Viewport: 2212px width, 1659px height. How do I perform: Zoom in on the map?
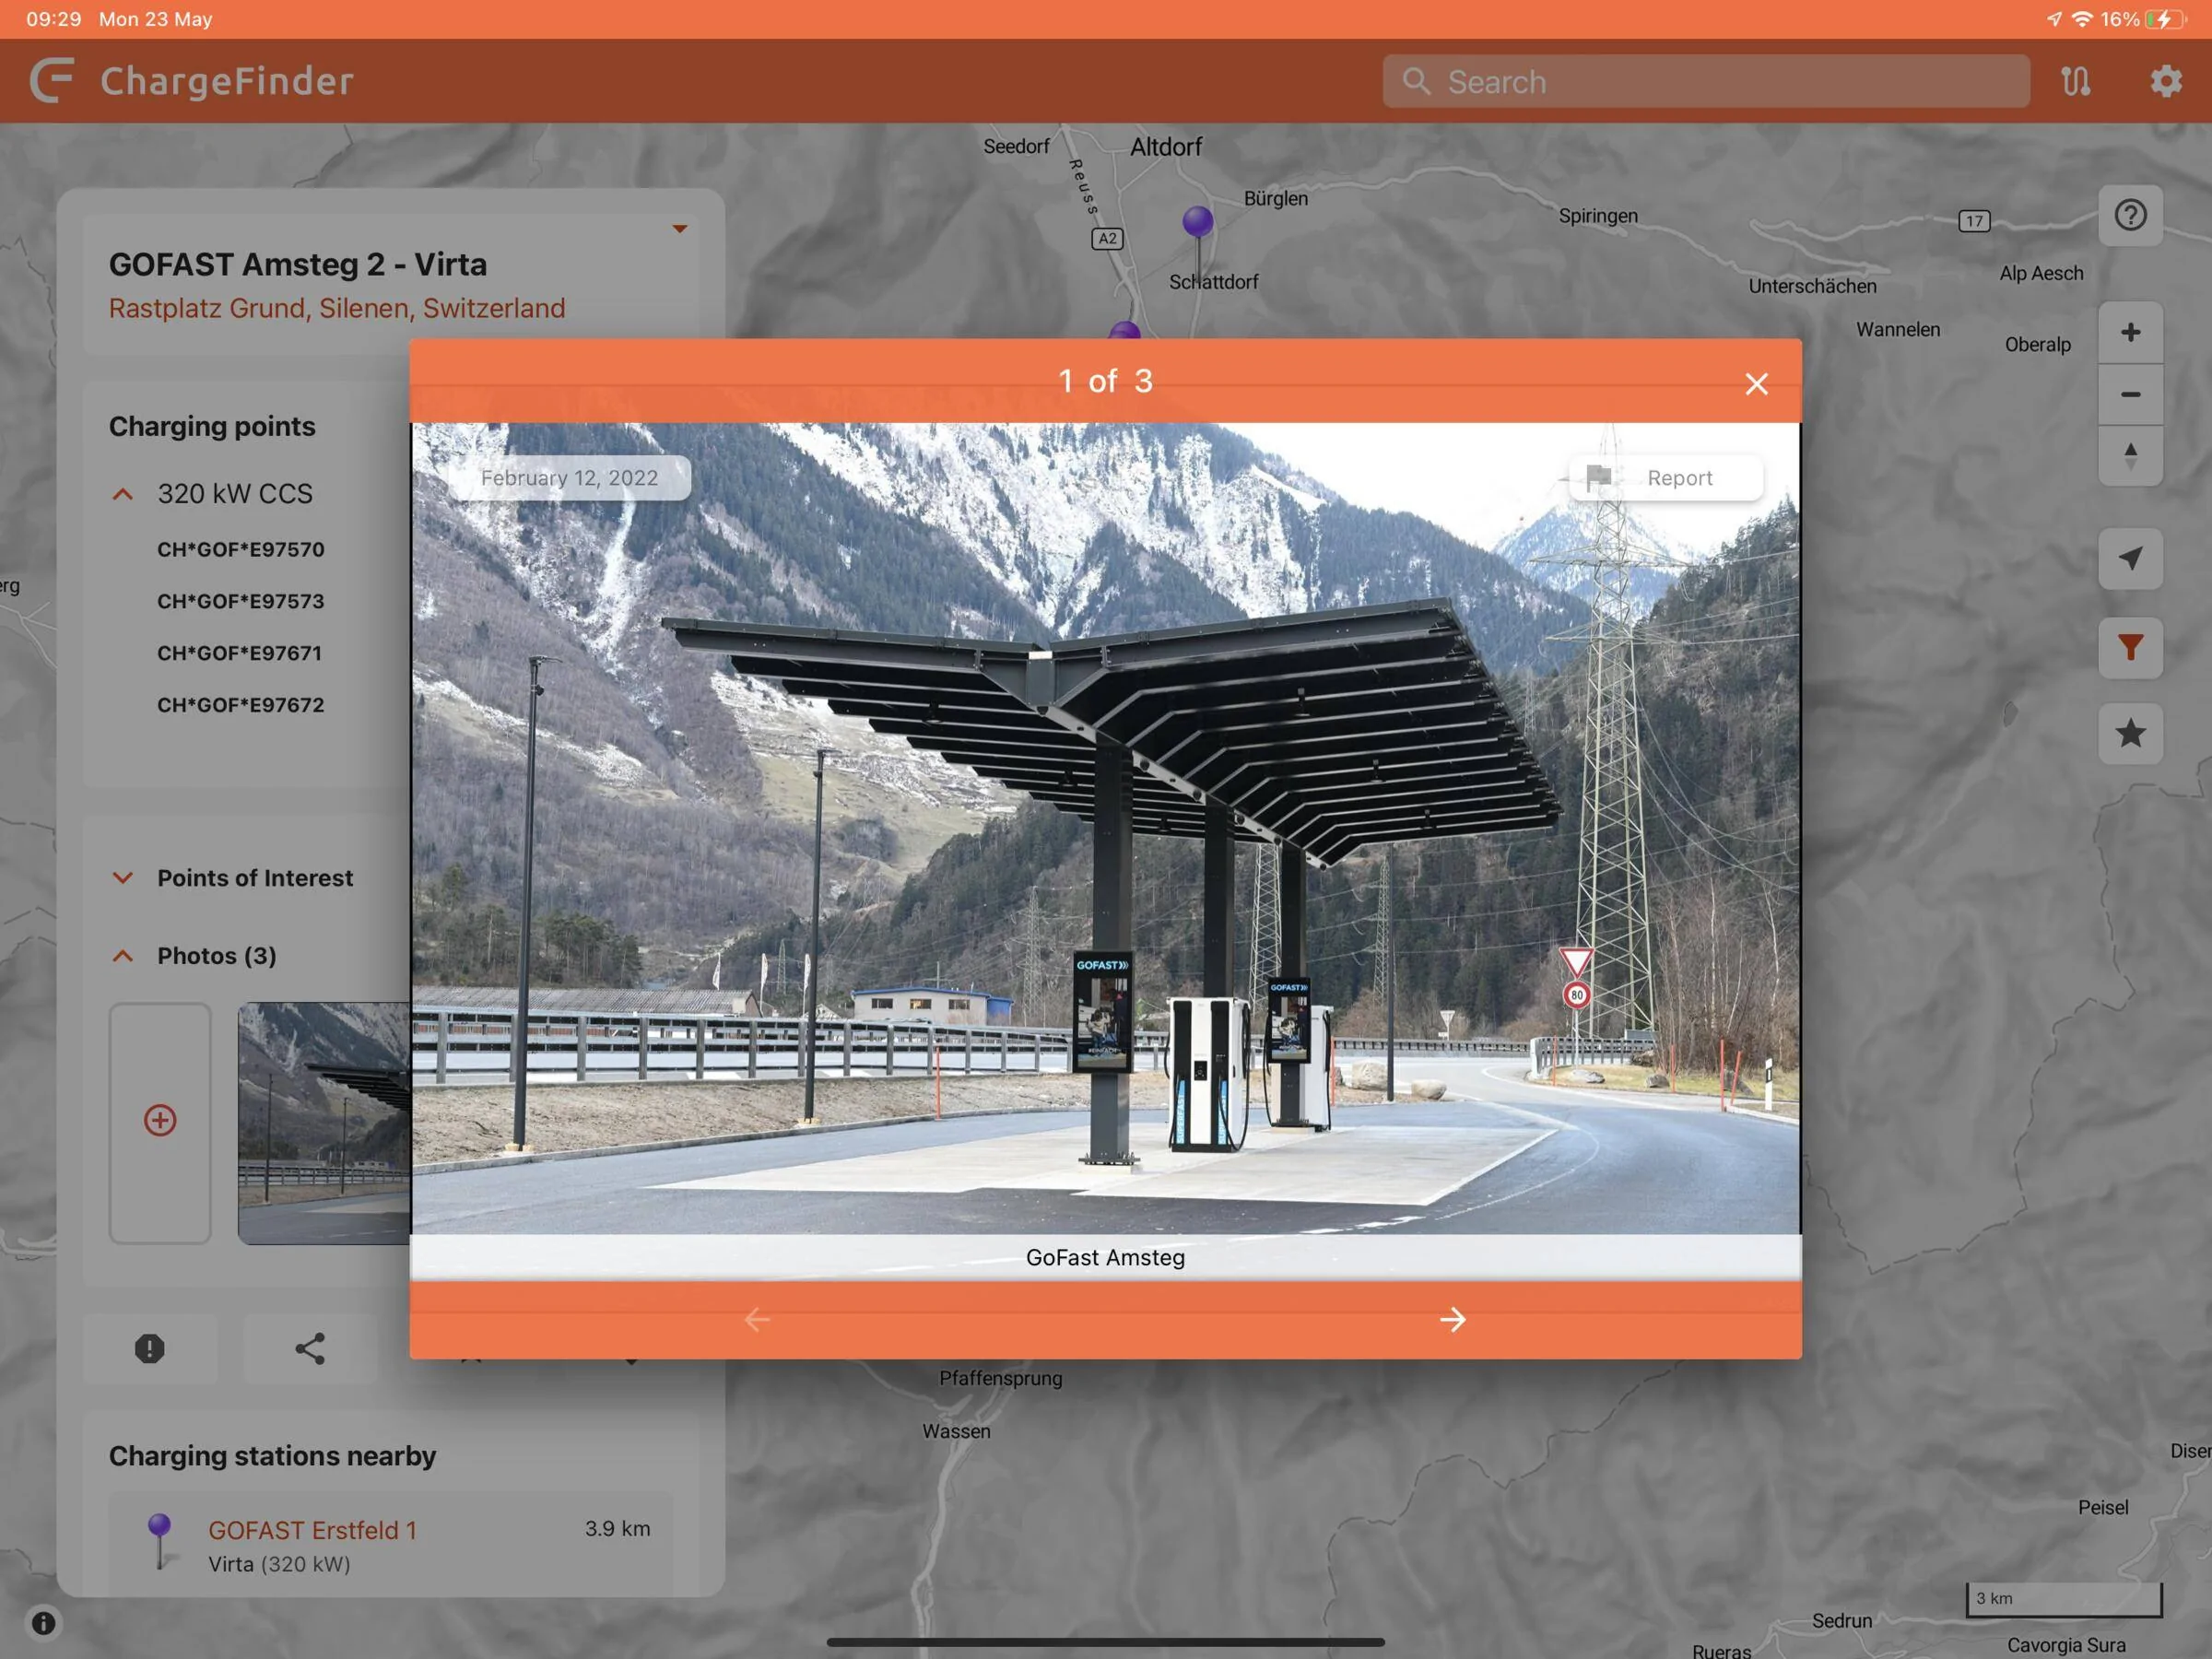point(2130,332)
